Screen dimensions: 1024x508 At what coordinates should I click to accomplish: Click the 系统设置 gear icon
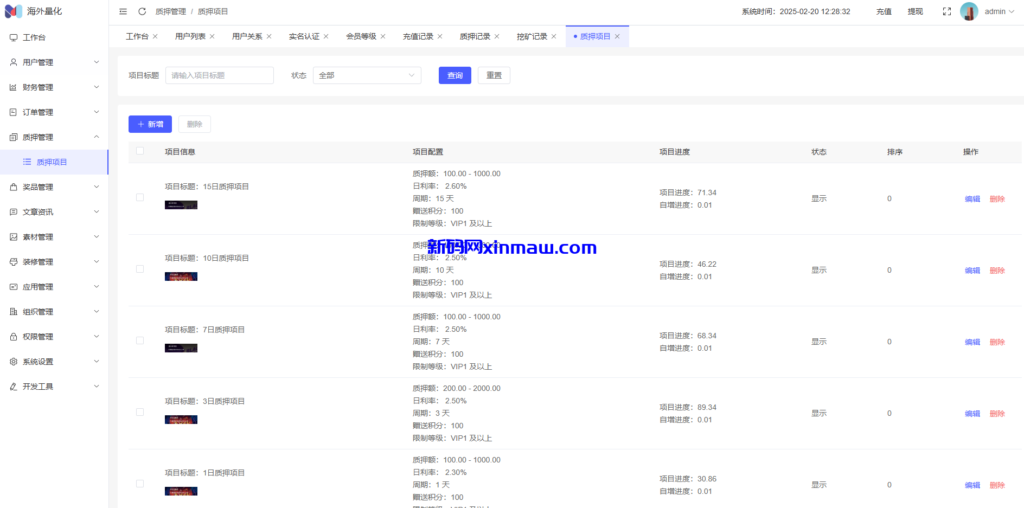click(13, 362)
